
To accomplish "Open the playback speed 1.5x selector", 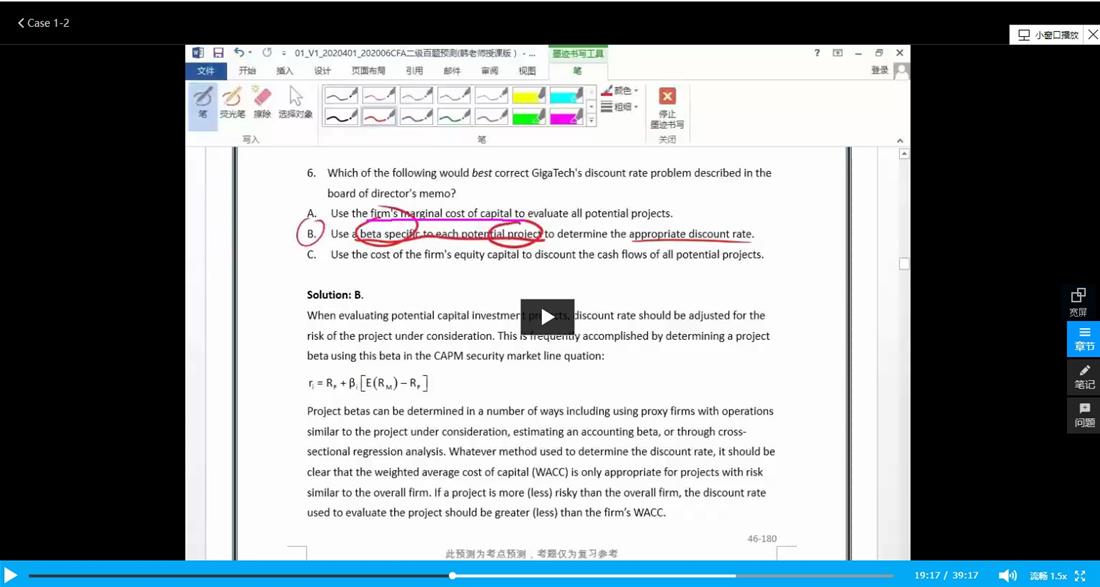I will (1048, 576).
